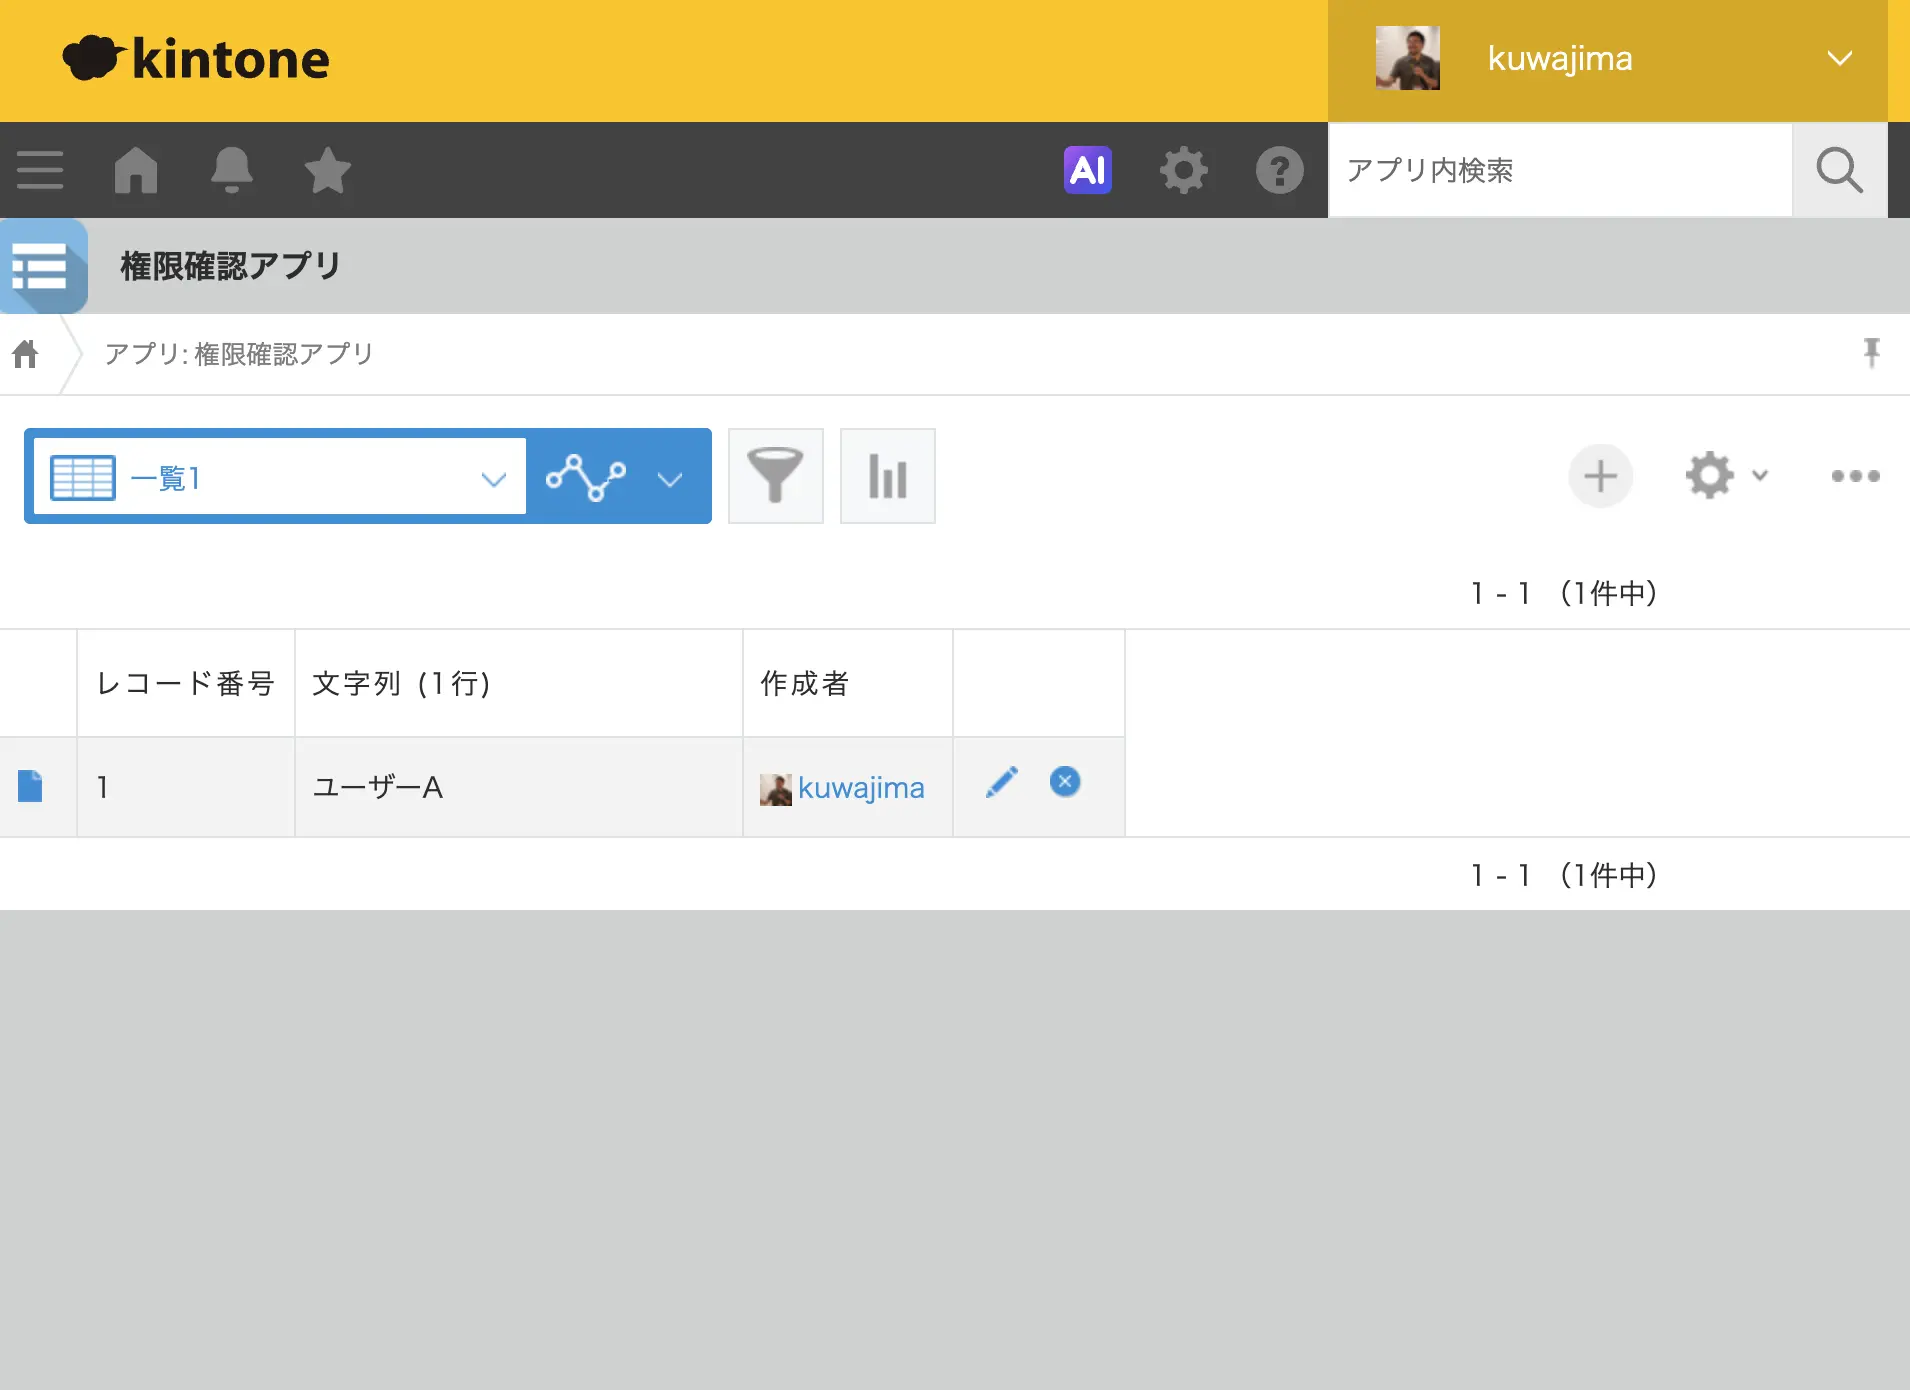Viewport: 1910px width, 1390px height.
Task: Open the notifications bell
Action: 231,170
